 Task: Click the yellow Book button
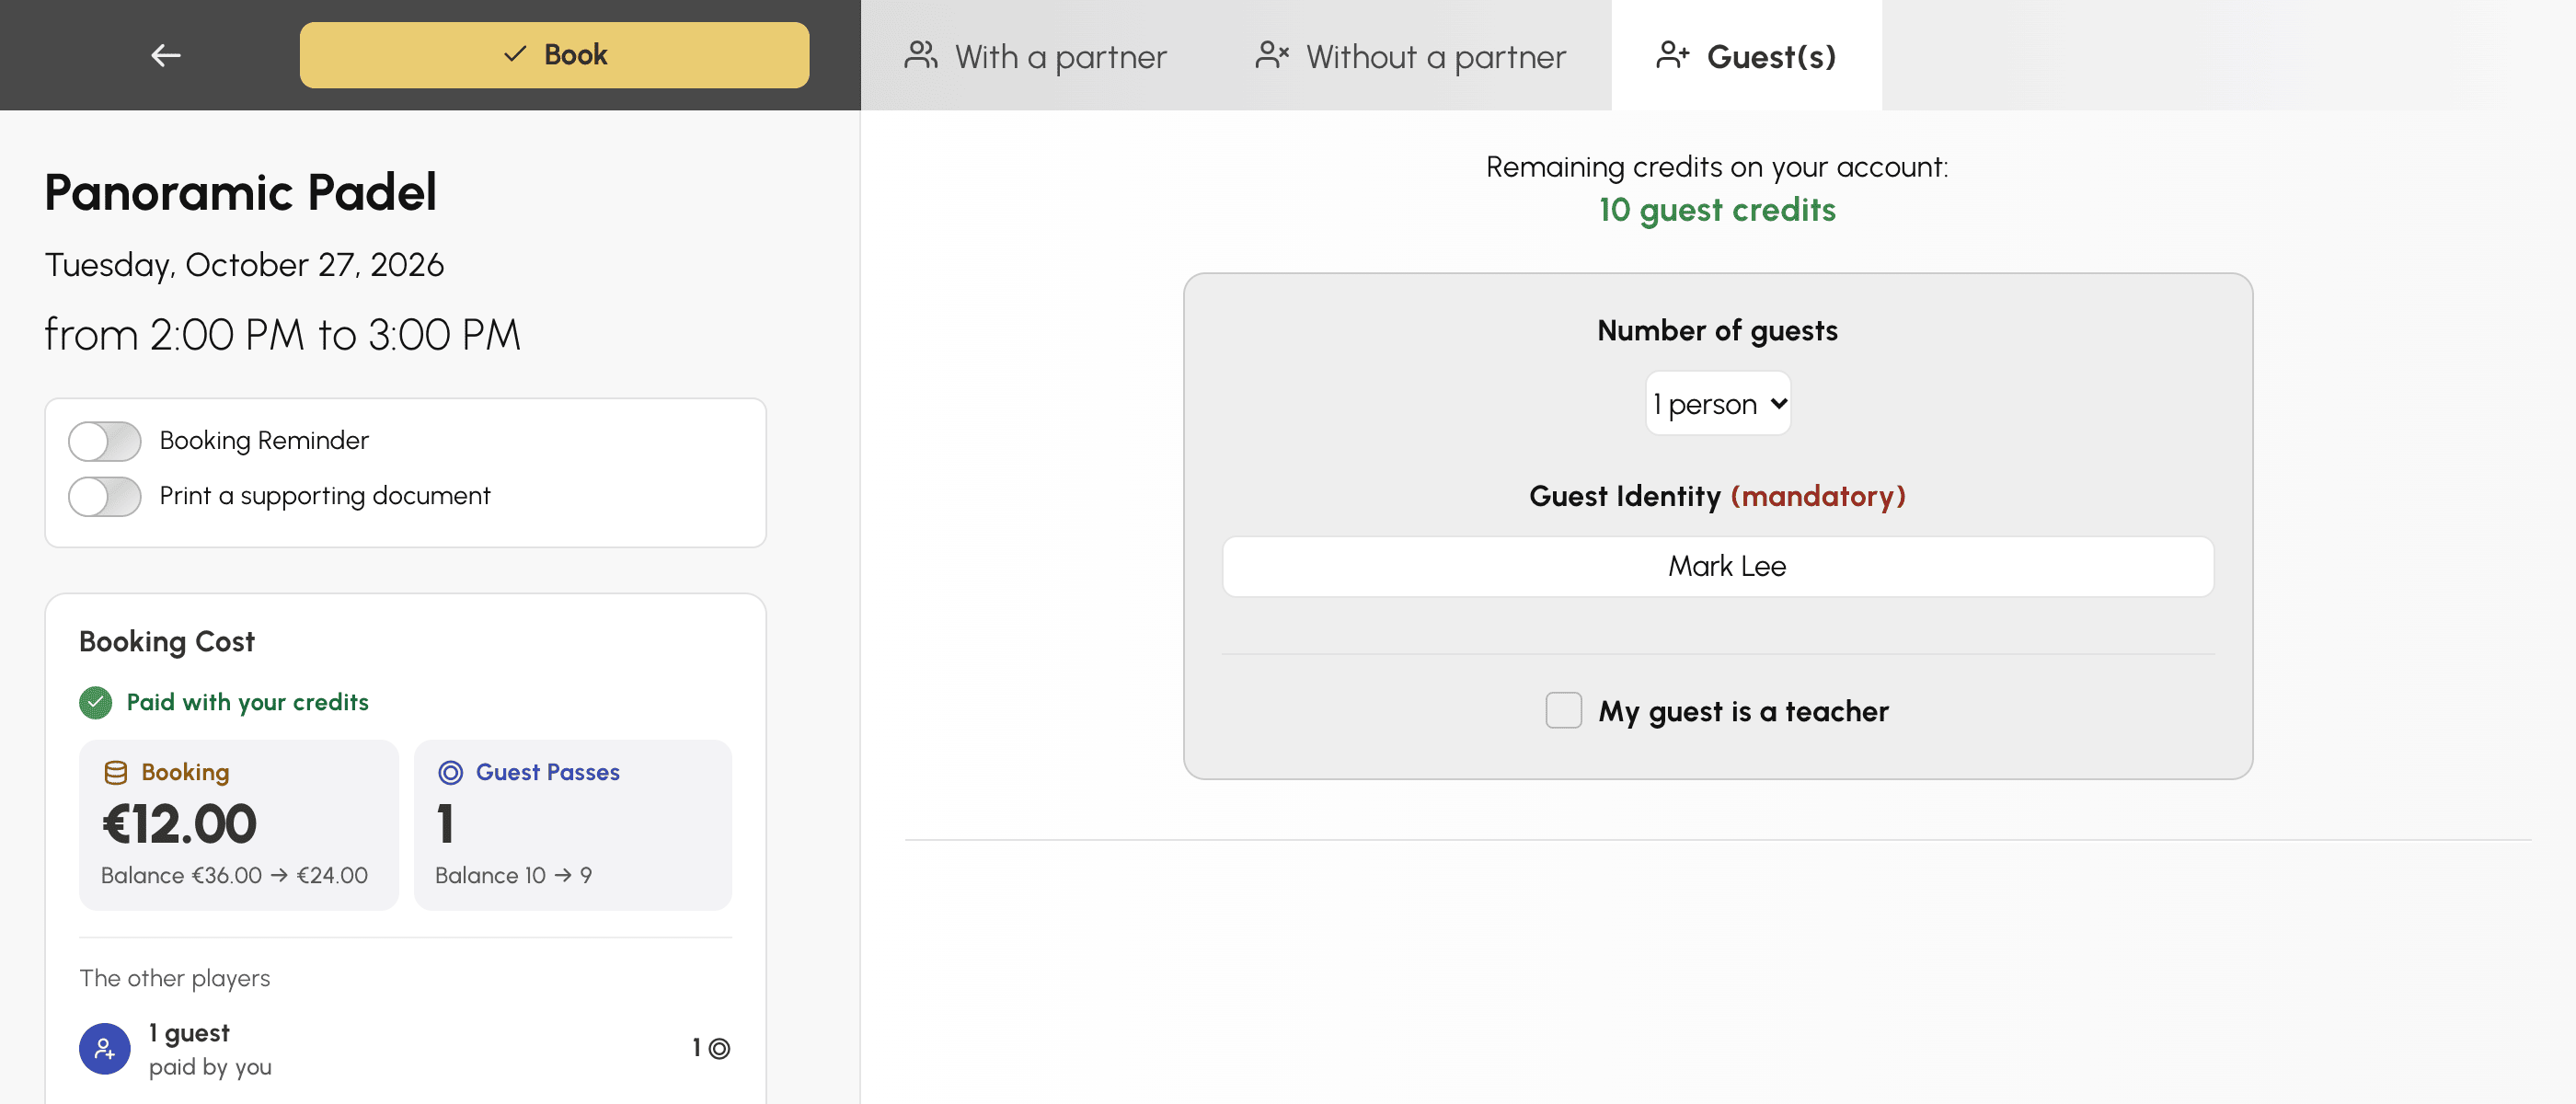click(554, 55)
